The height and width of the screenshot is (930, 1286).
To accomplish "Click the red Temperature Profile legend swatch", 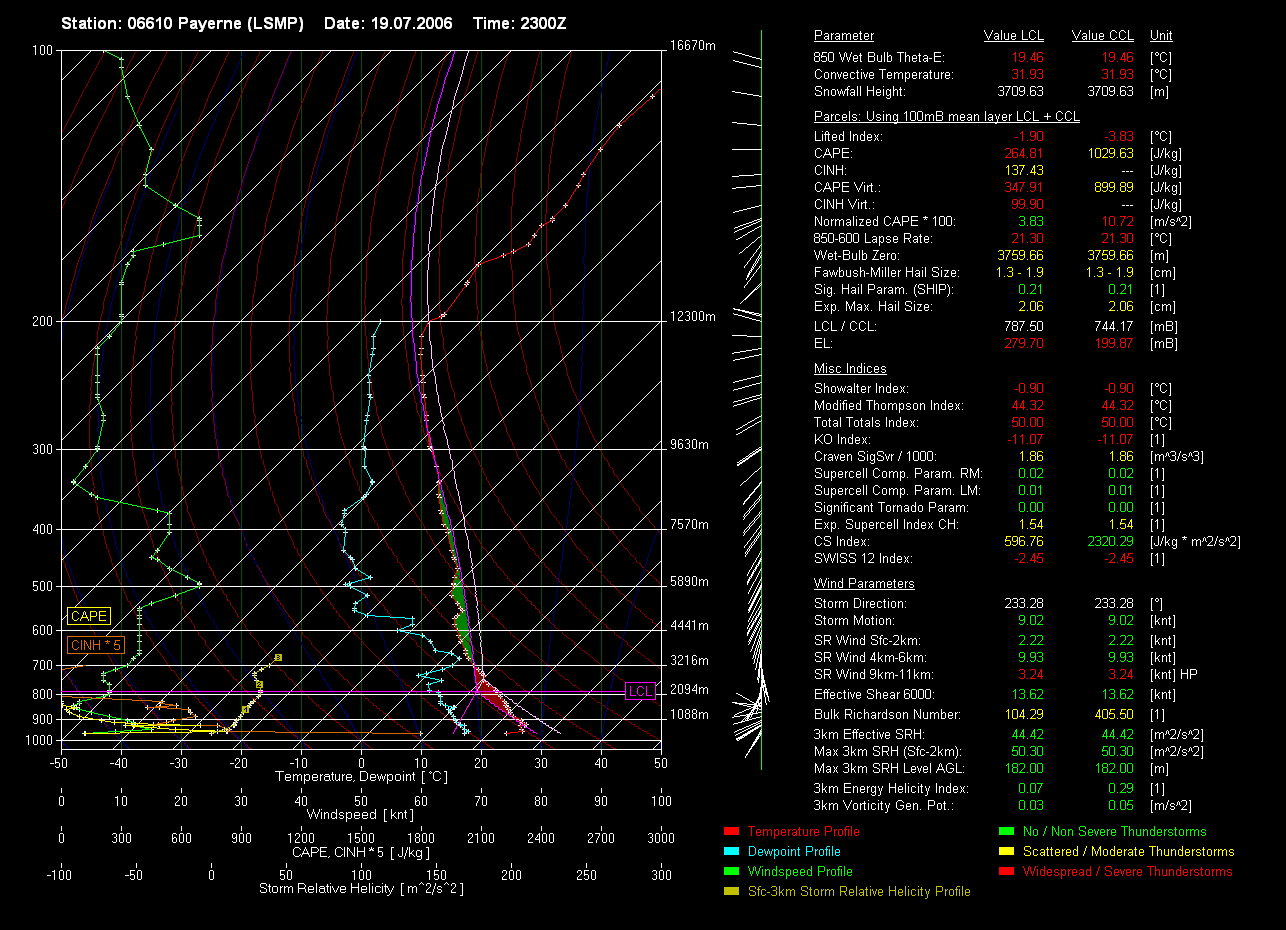I will tap(730, 831).
